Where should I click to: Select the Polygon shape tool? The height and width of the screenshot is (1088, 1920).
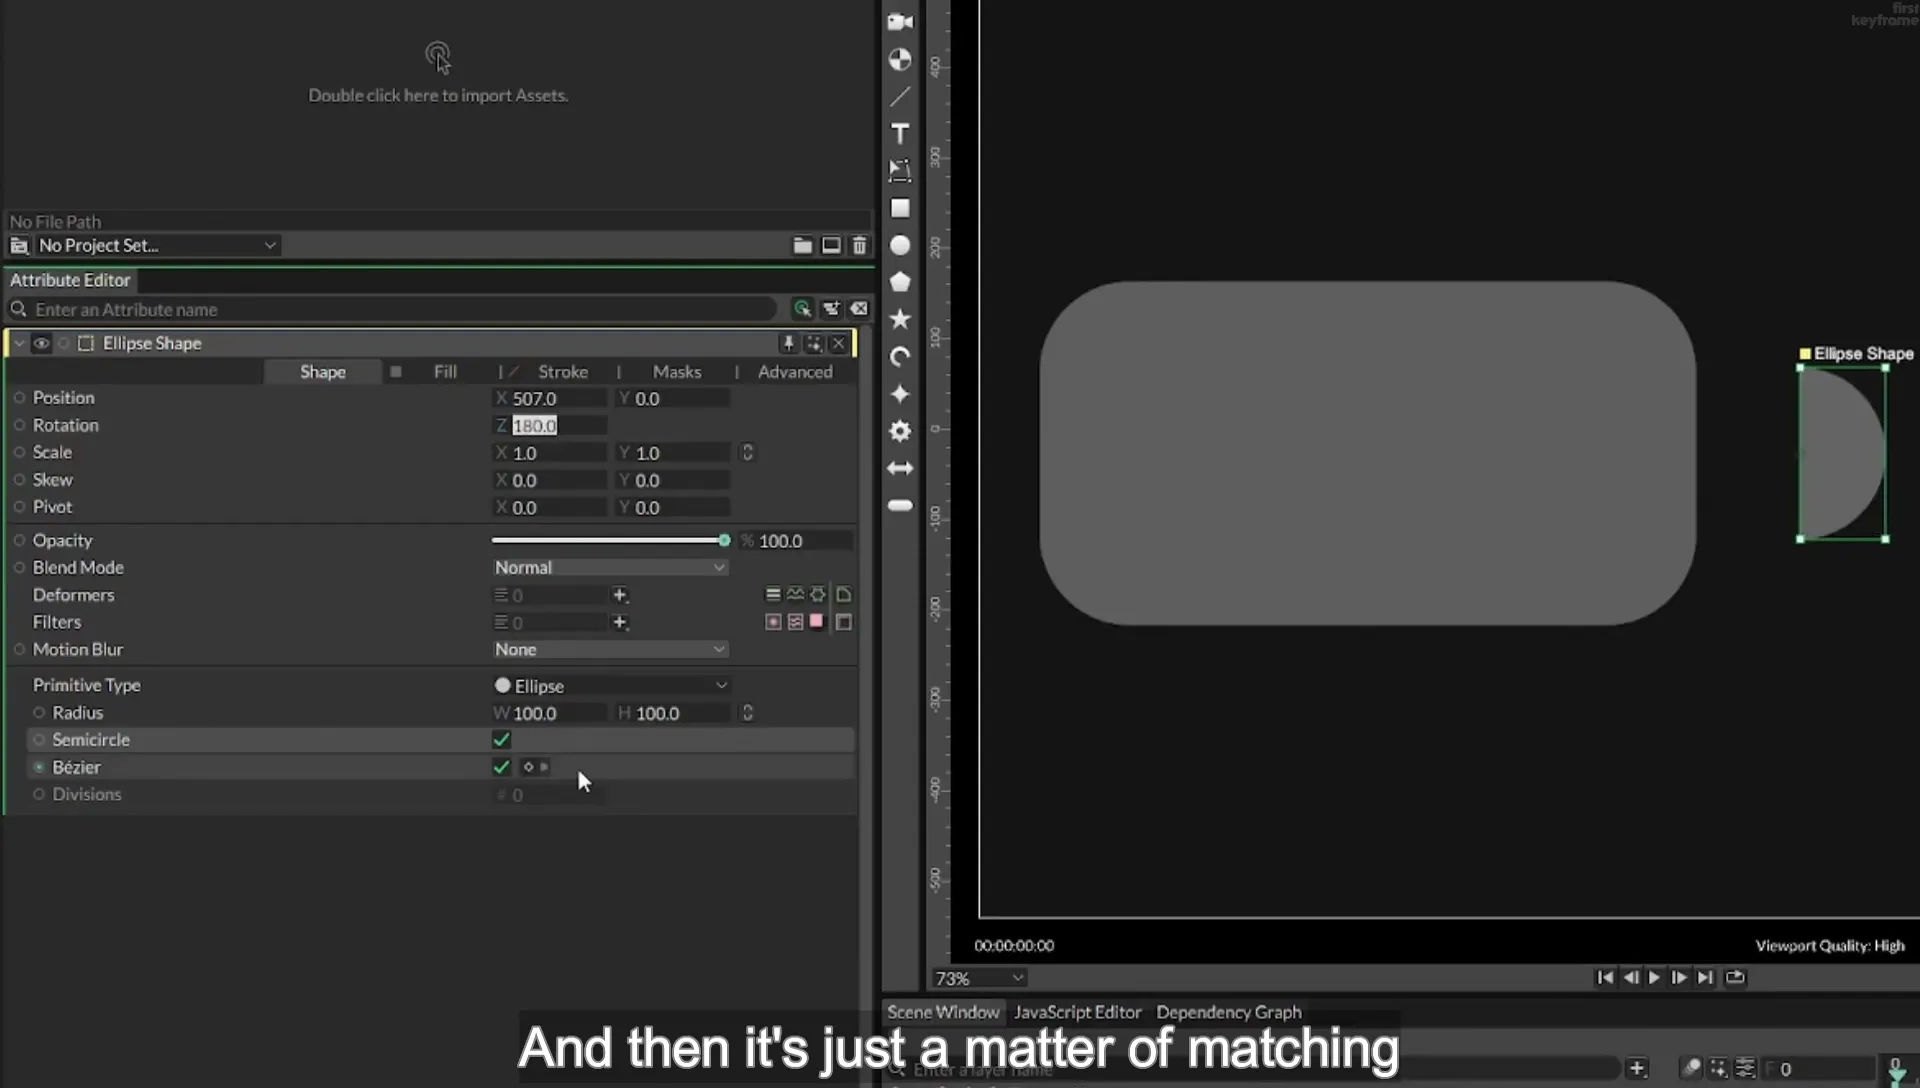900,282
